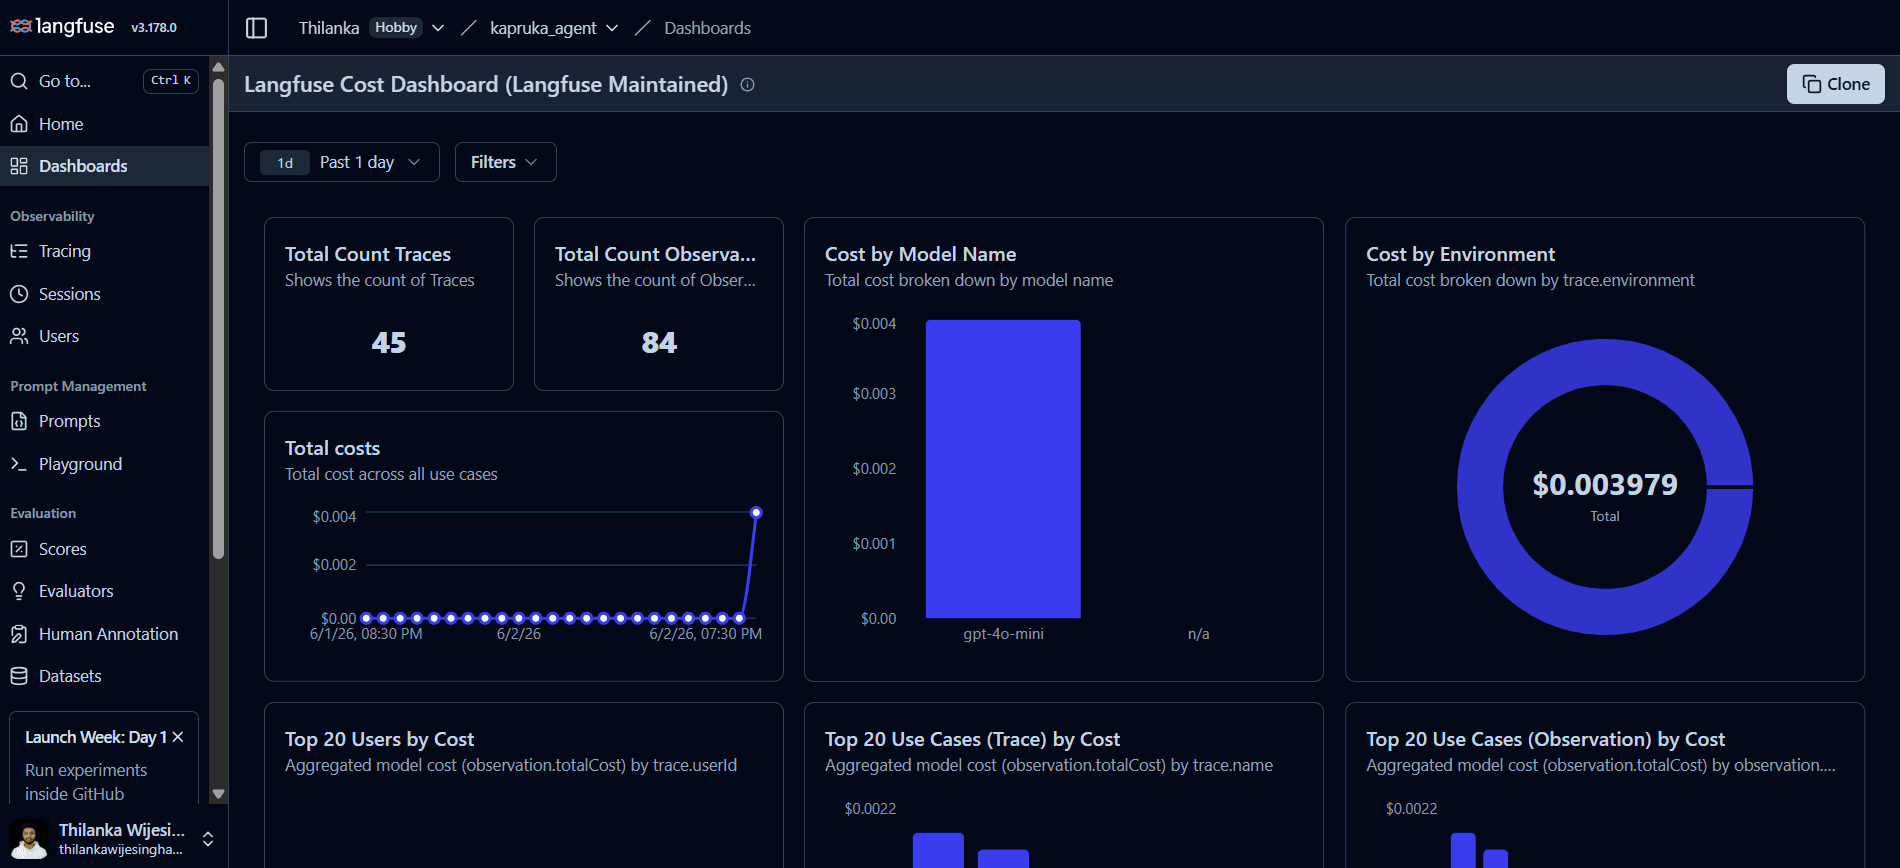Open Evaluators page
Viewport: 1900px width, 868px height.
[105, 591]
